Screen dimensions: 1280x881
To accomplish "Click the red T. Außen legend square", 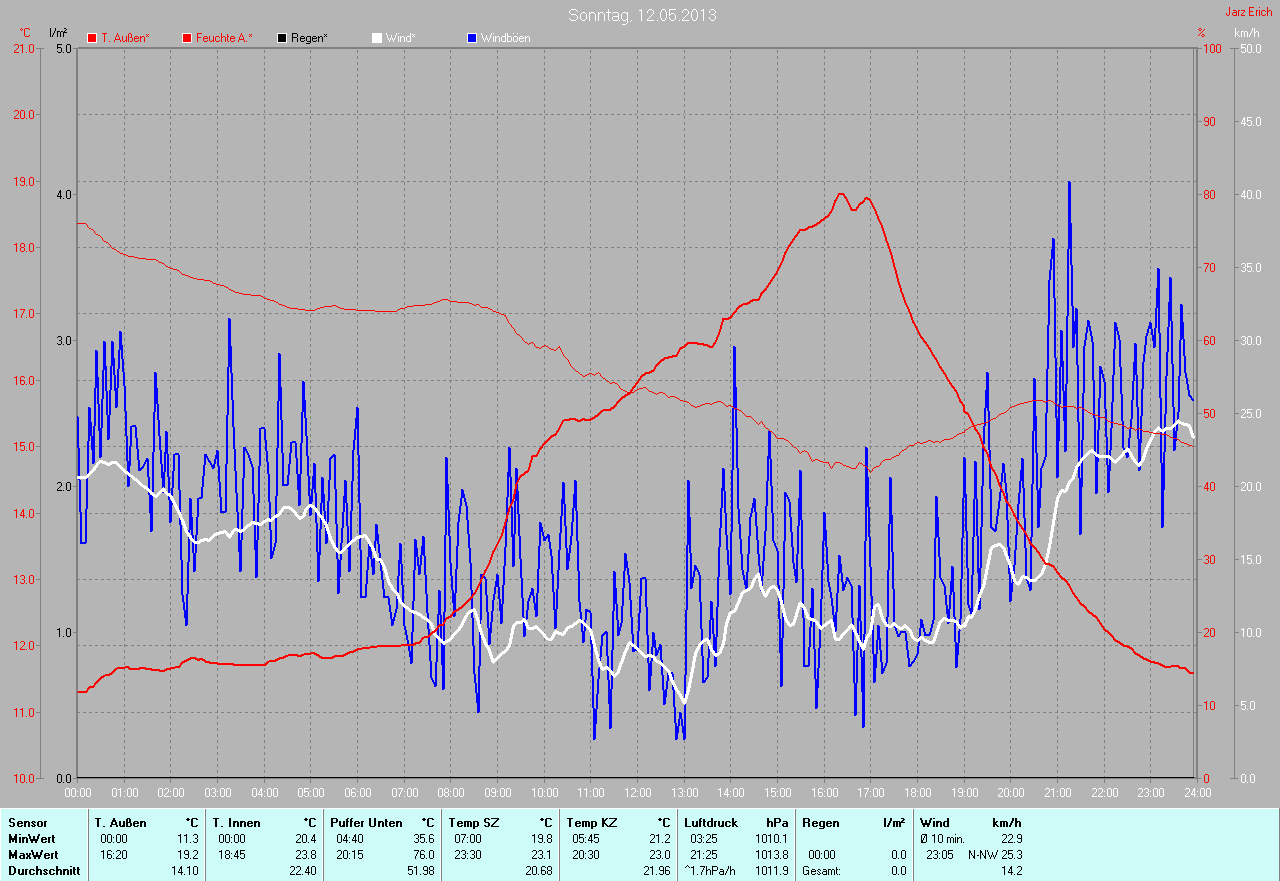I will [92, 38].
